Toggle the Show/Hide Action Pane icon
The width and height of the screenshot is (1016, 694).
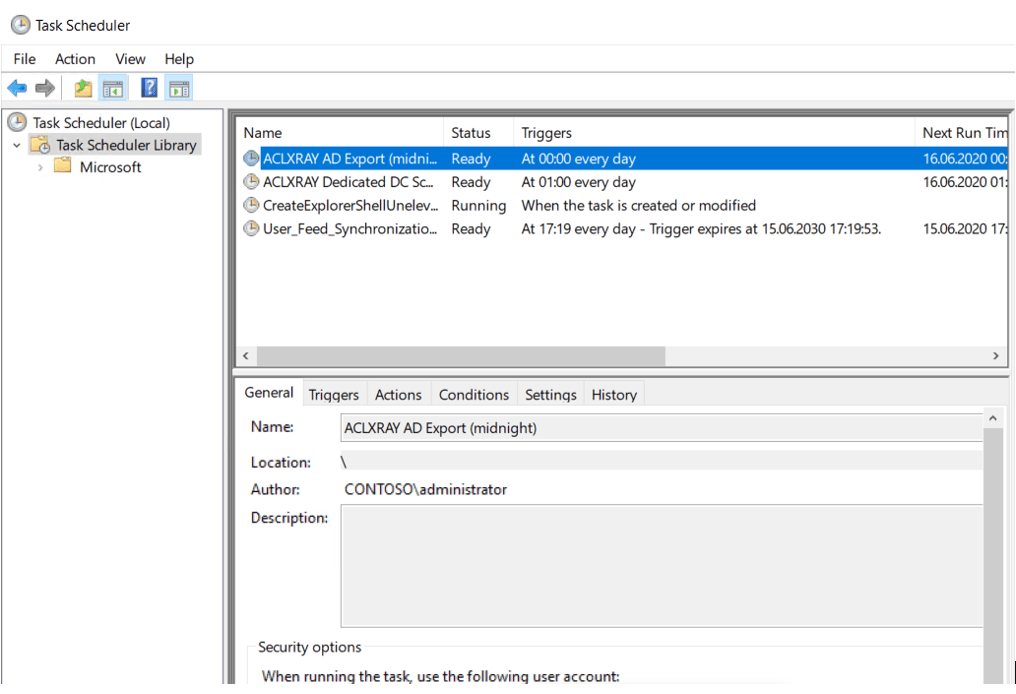point(179,89)
